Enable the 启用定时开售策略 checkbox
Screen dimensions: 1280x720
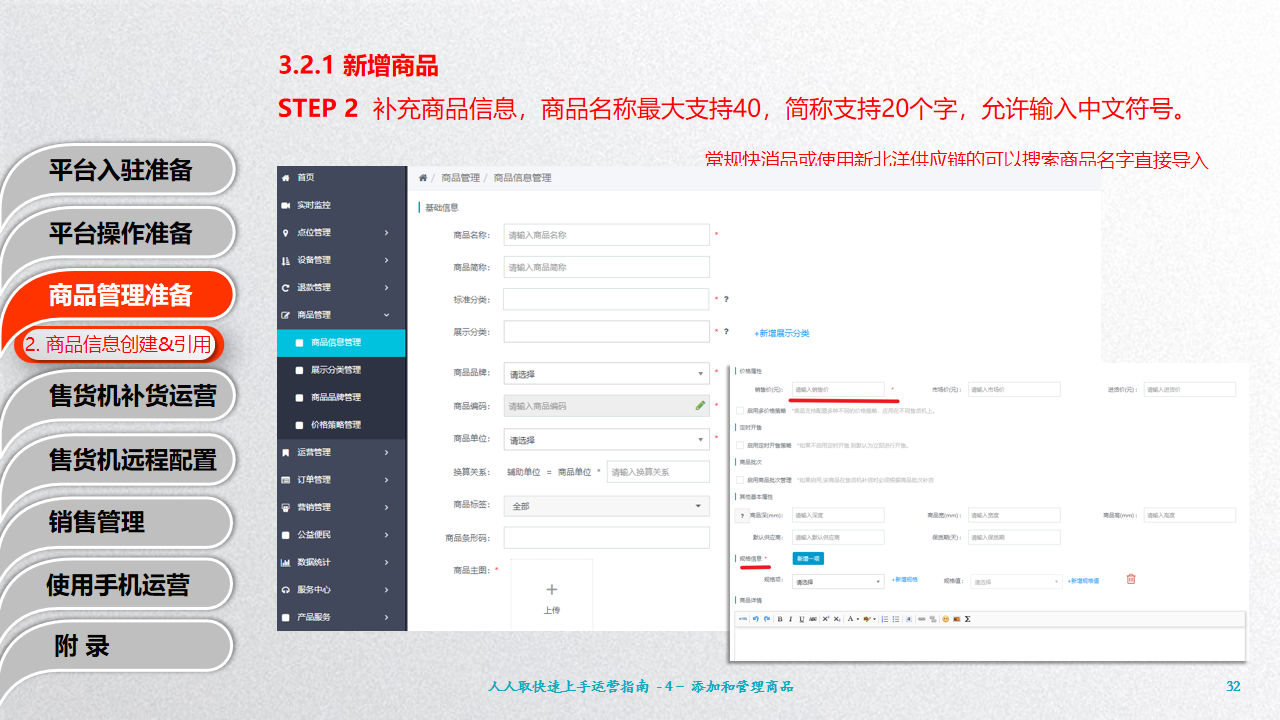pos(739,445)
